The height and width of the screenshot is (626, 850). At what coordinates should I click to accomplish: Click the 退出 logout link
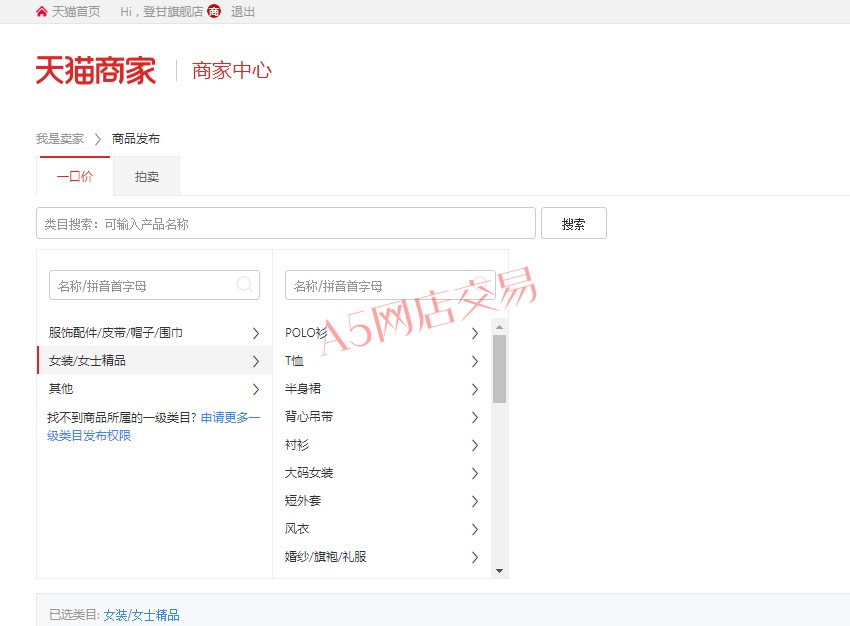(242, 11)
